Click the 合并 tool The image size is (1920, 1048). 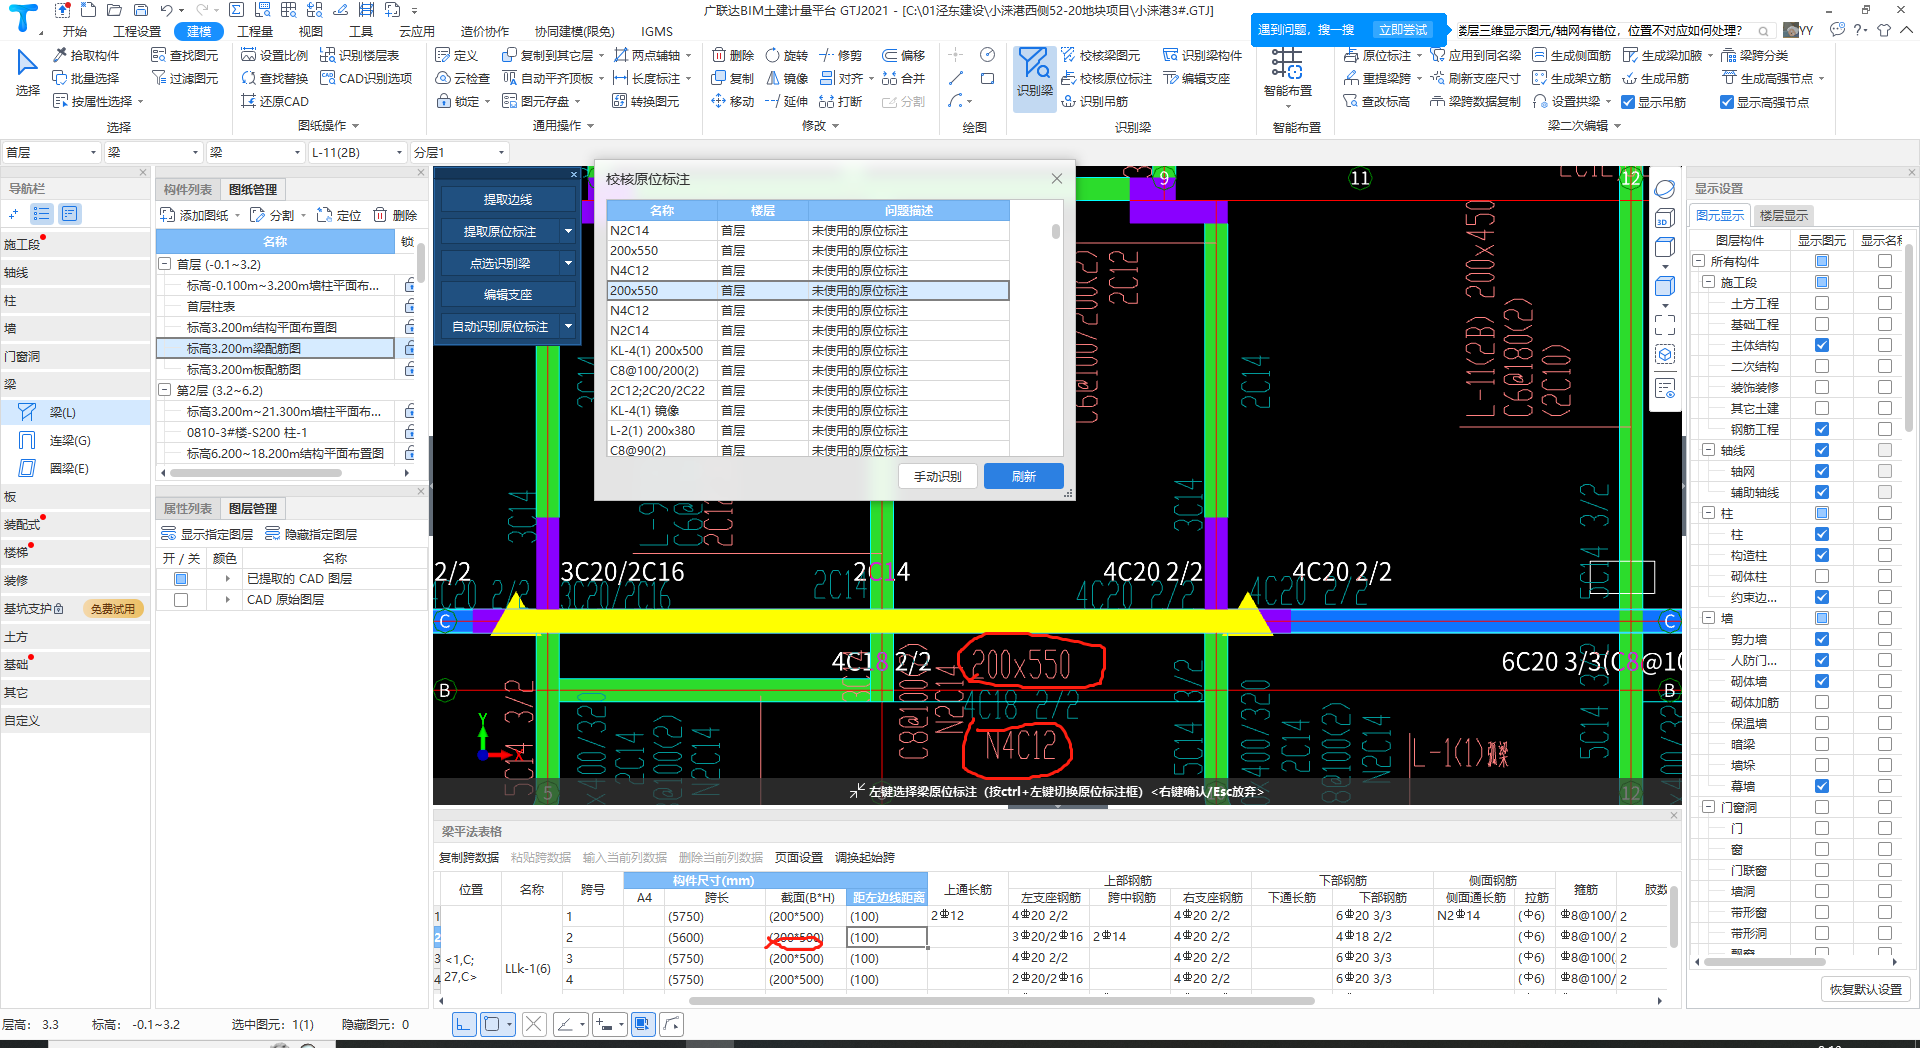click(903, 78)
